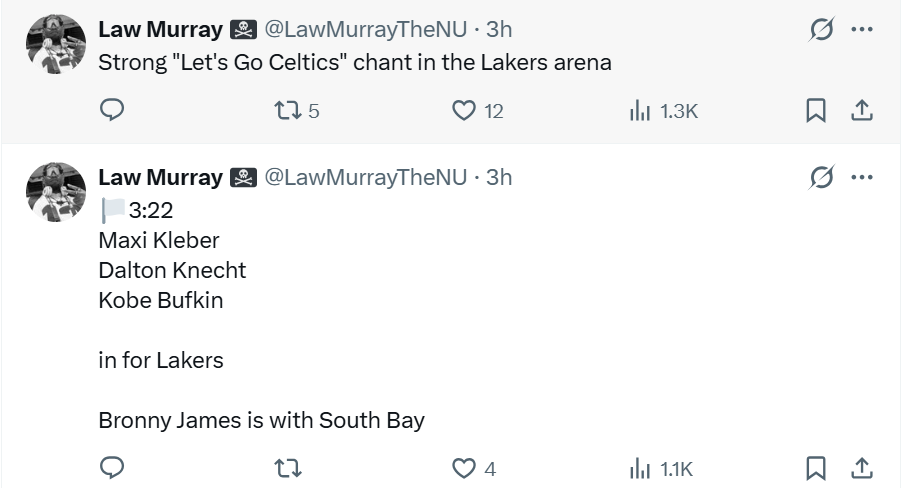Viewport: 908px width, 488px height.
Task: Open more options for first tweet
Action: click(x=861, y=30)
